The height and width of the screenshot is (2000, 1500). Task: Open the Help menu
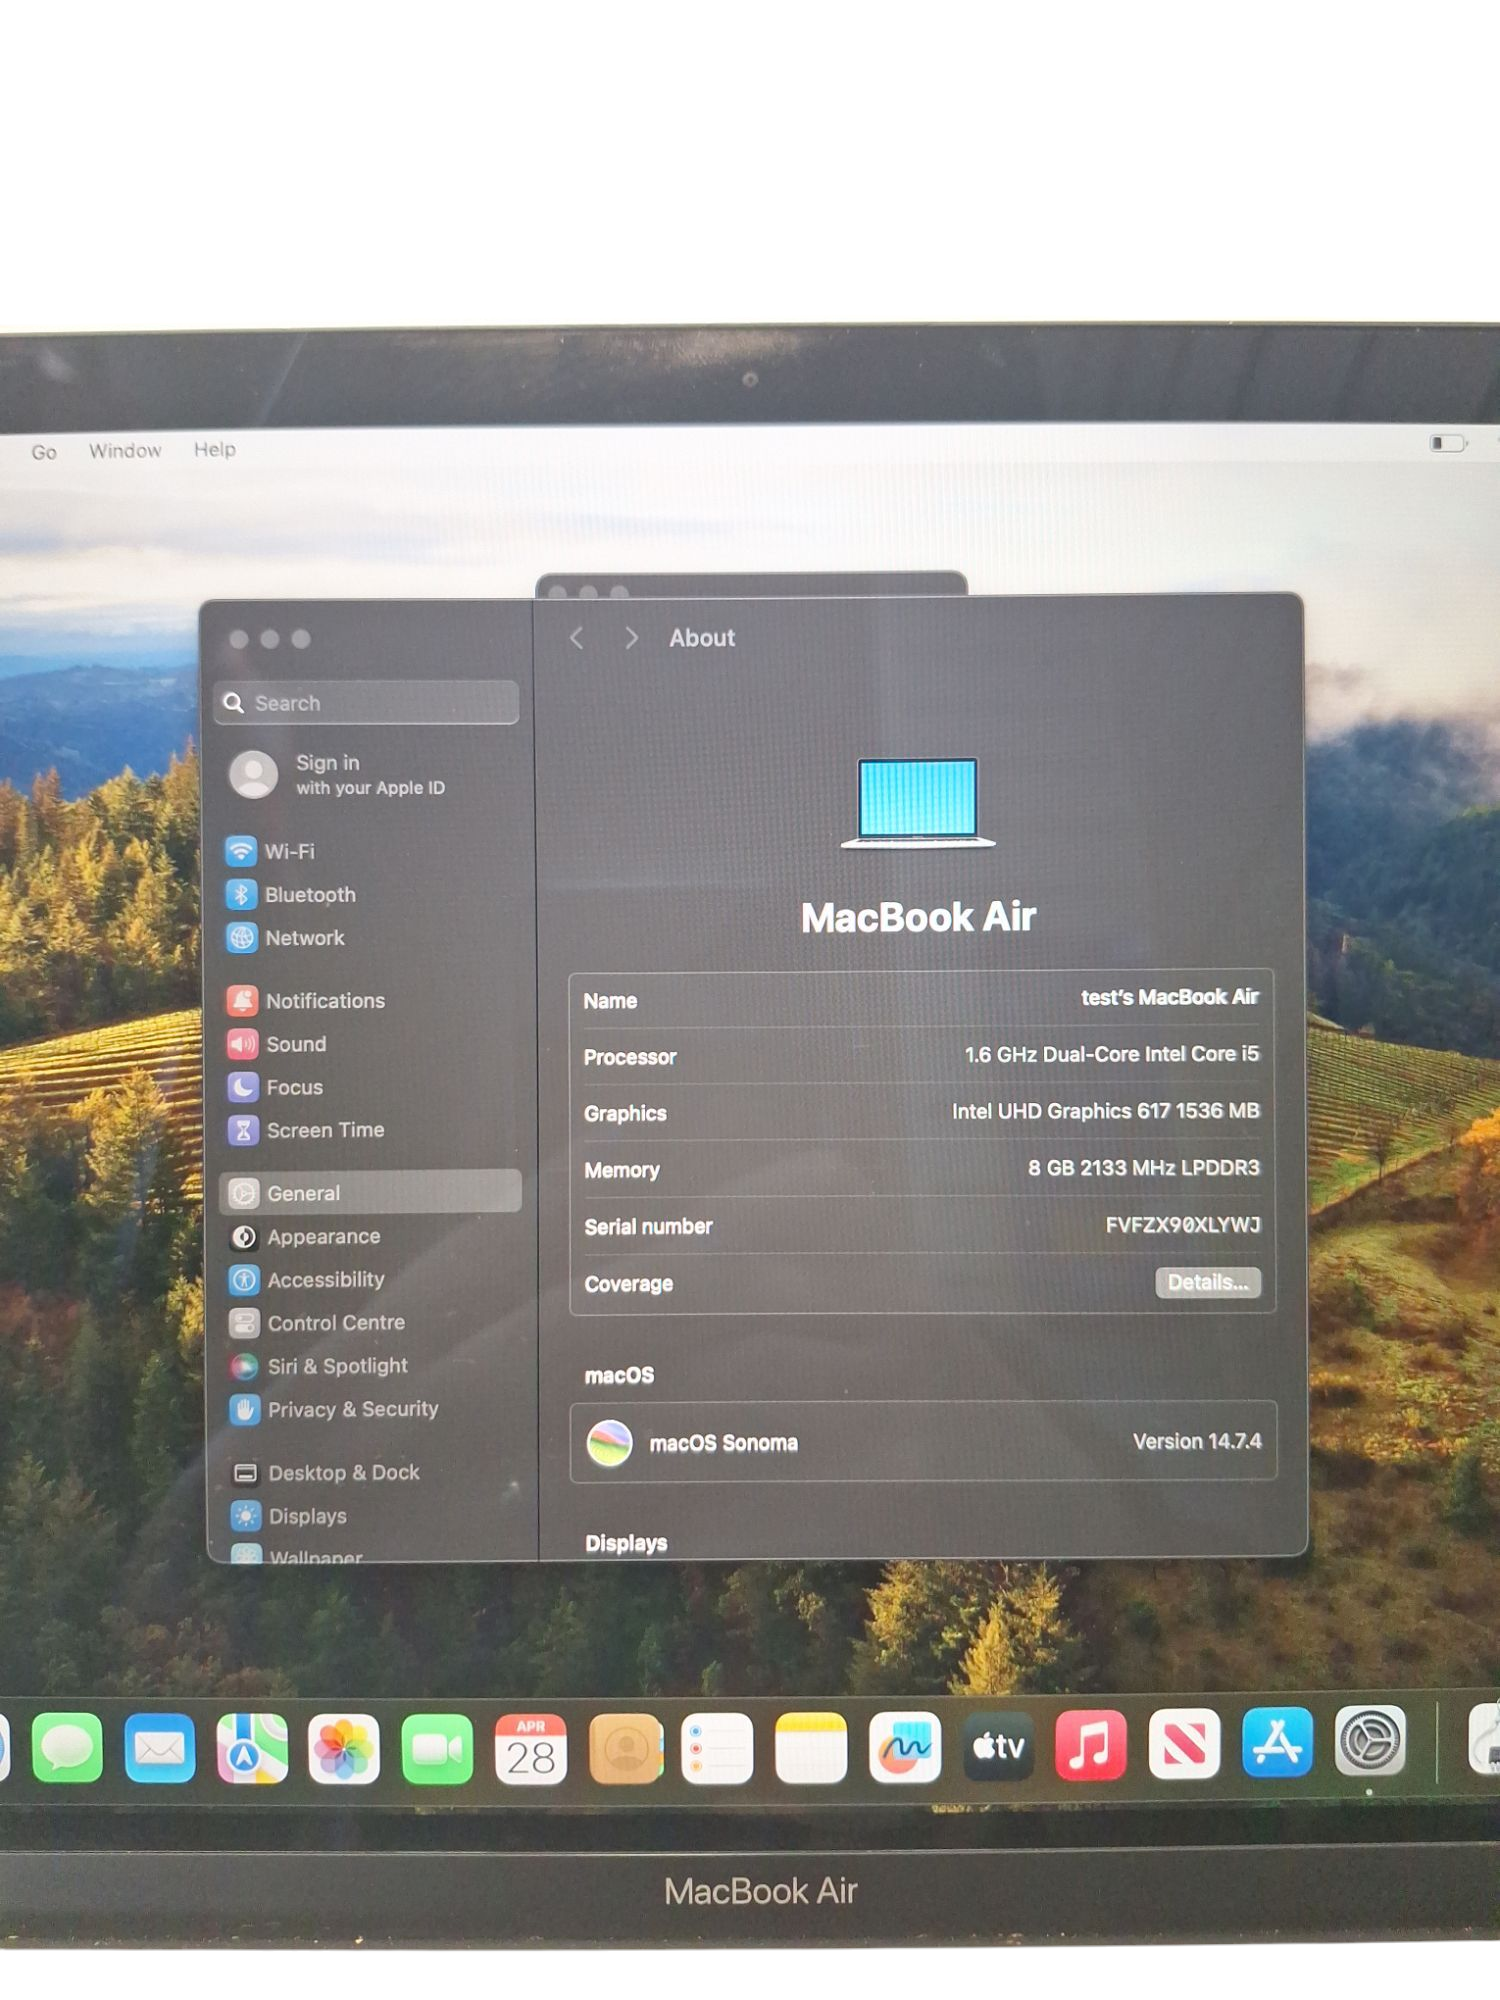(215, 449)
